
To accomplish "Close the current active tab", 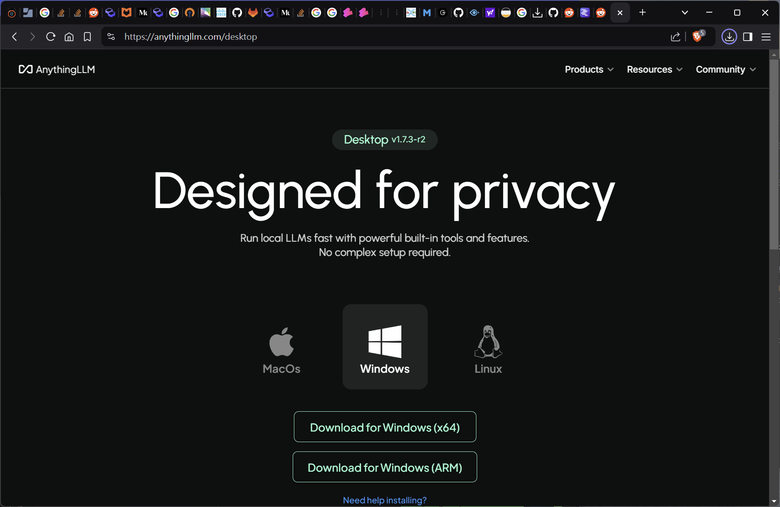I will 620,13.
